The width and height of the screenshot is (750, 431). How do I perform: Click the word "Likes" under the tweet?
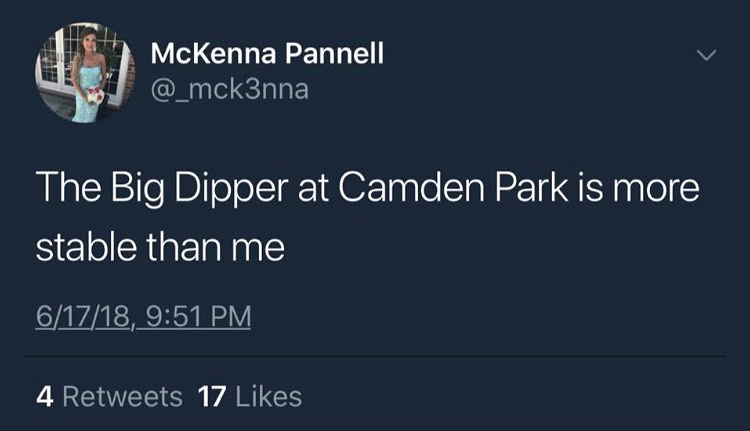[x=268, y=397]
